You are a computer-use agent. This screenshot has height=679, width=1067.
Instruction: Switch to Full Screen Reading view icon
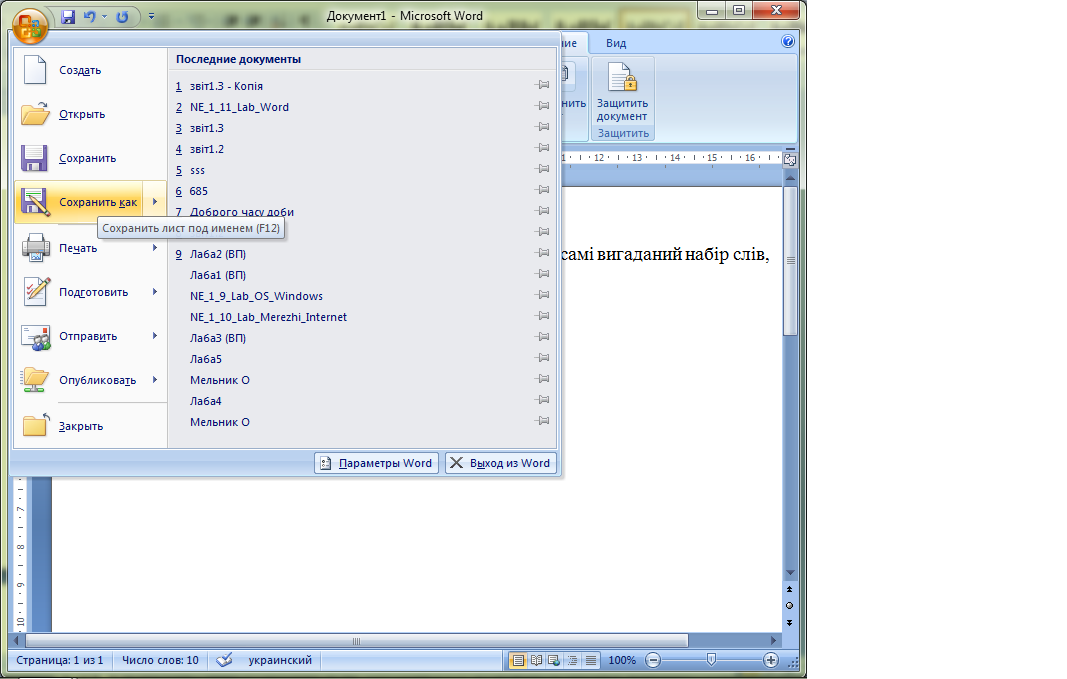536,660
